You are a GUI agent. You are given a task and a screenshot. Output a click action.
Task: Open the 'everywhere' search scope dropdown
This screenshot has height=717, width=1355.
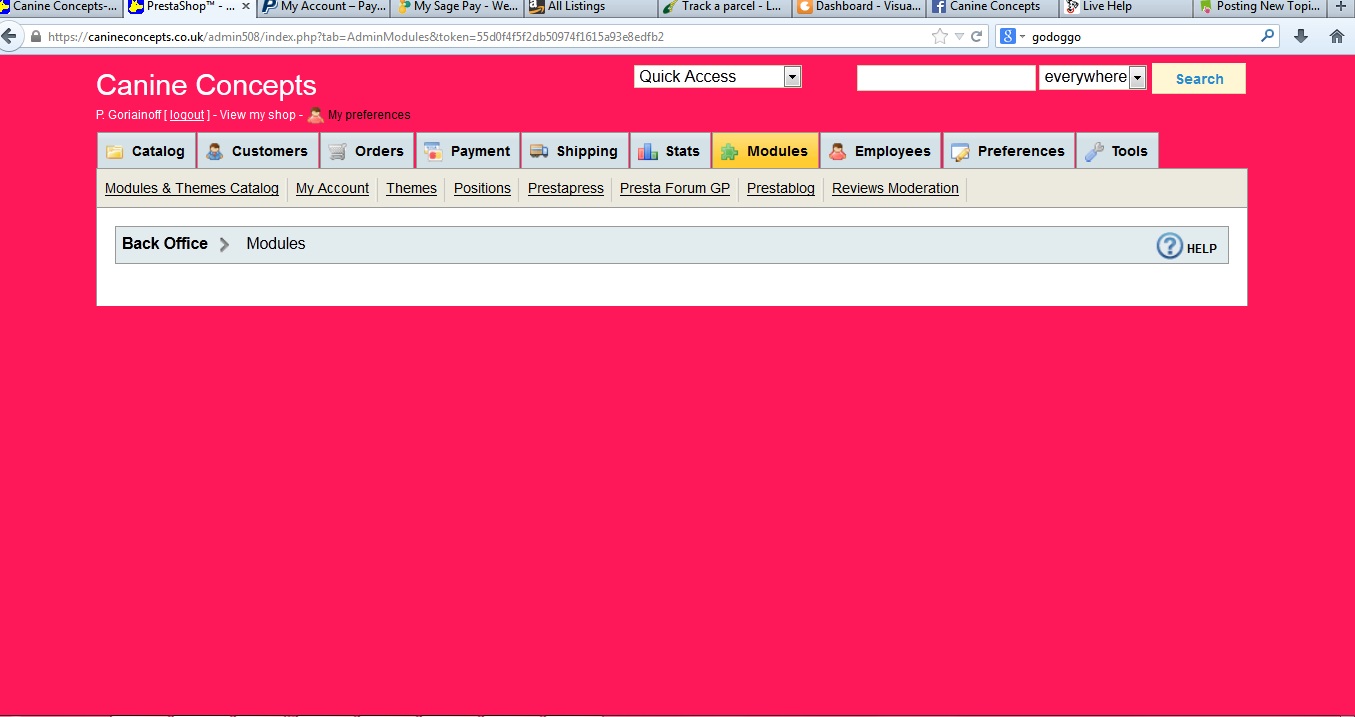(1092, 77)
